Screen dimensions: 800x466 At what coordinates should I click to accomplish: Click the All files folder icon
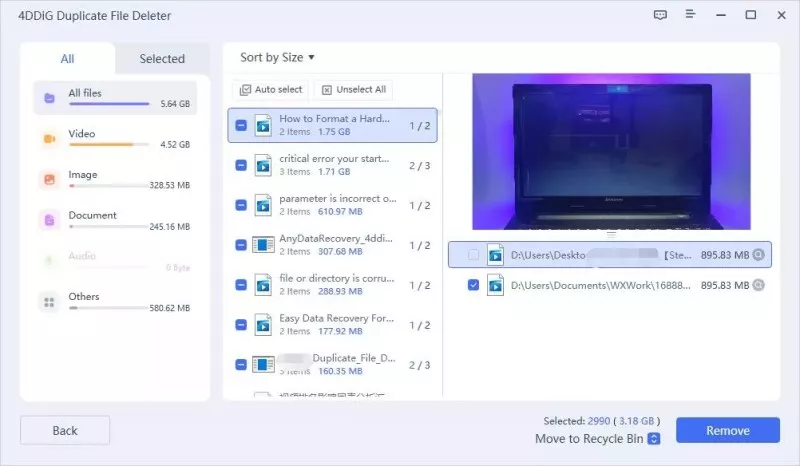click(x=49, y=98)
